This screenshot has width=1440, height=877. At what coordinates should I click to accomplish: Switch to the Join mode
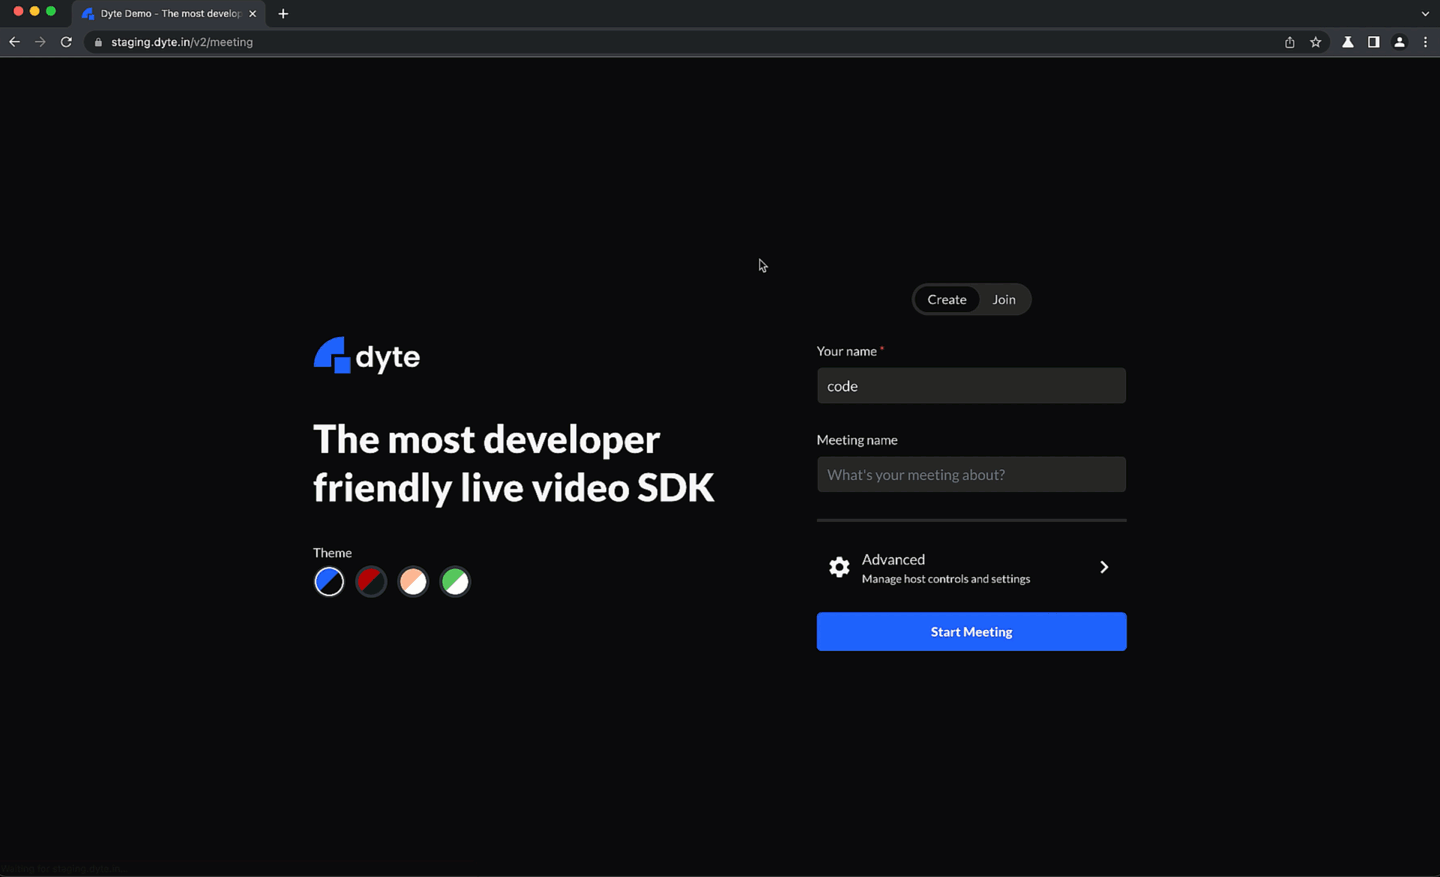click(x=1004, y=299)
